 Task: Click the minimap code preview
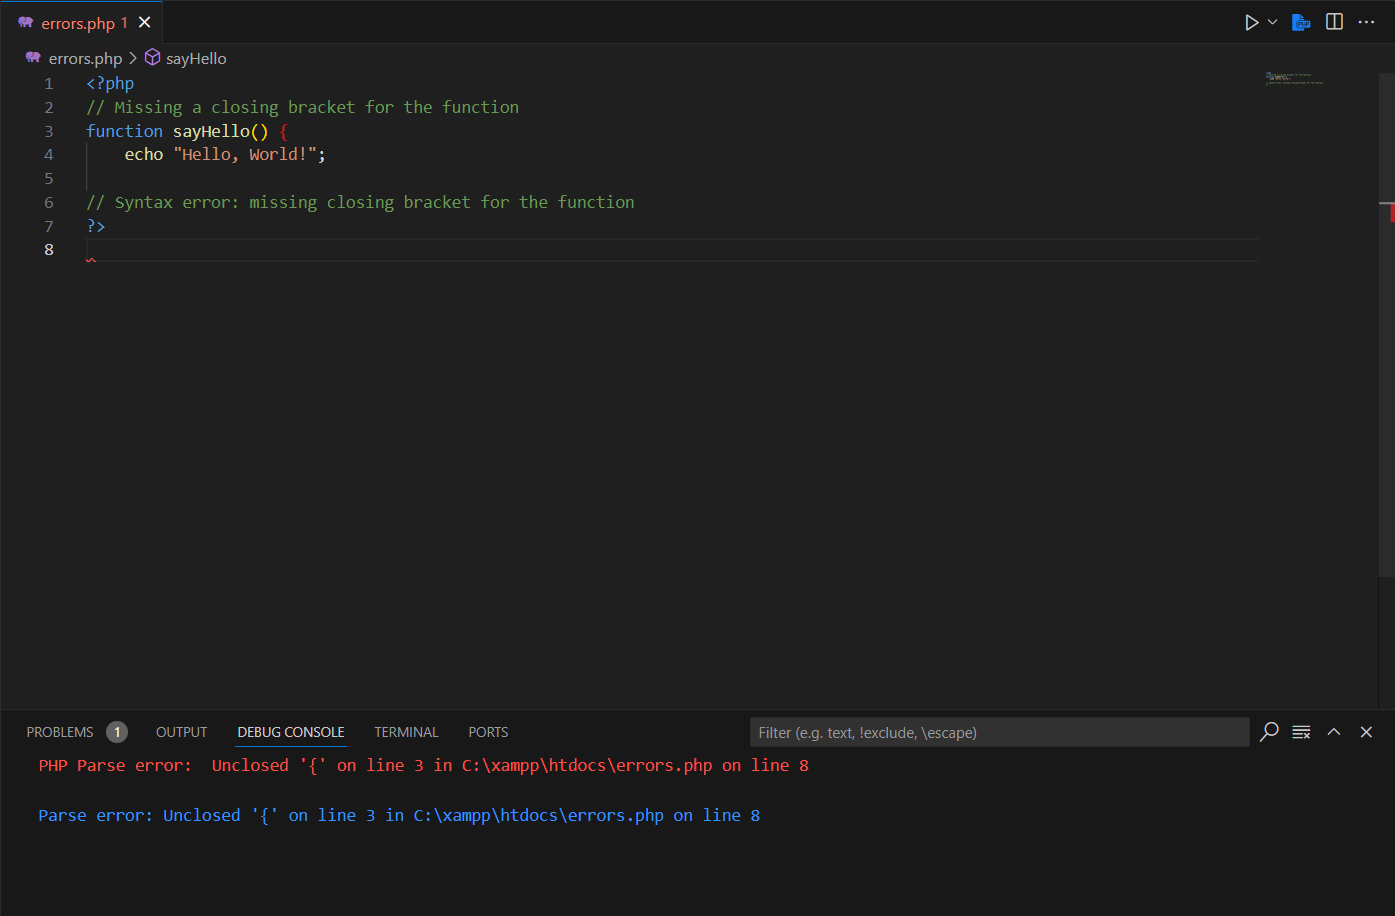click(x=1294, y=78)
